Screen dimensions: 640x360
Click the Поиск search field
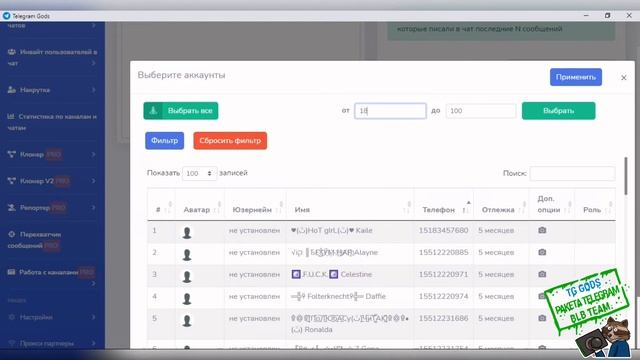point(572,173)
